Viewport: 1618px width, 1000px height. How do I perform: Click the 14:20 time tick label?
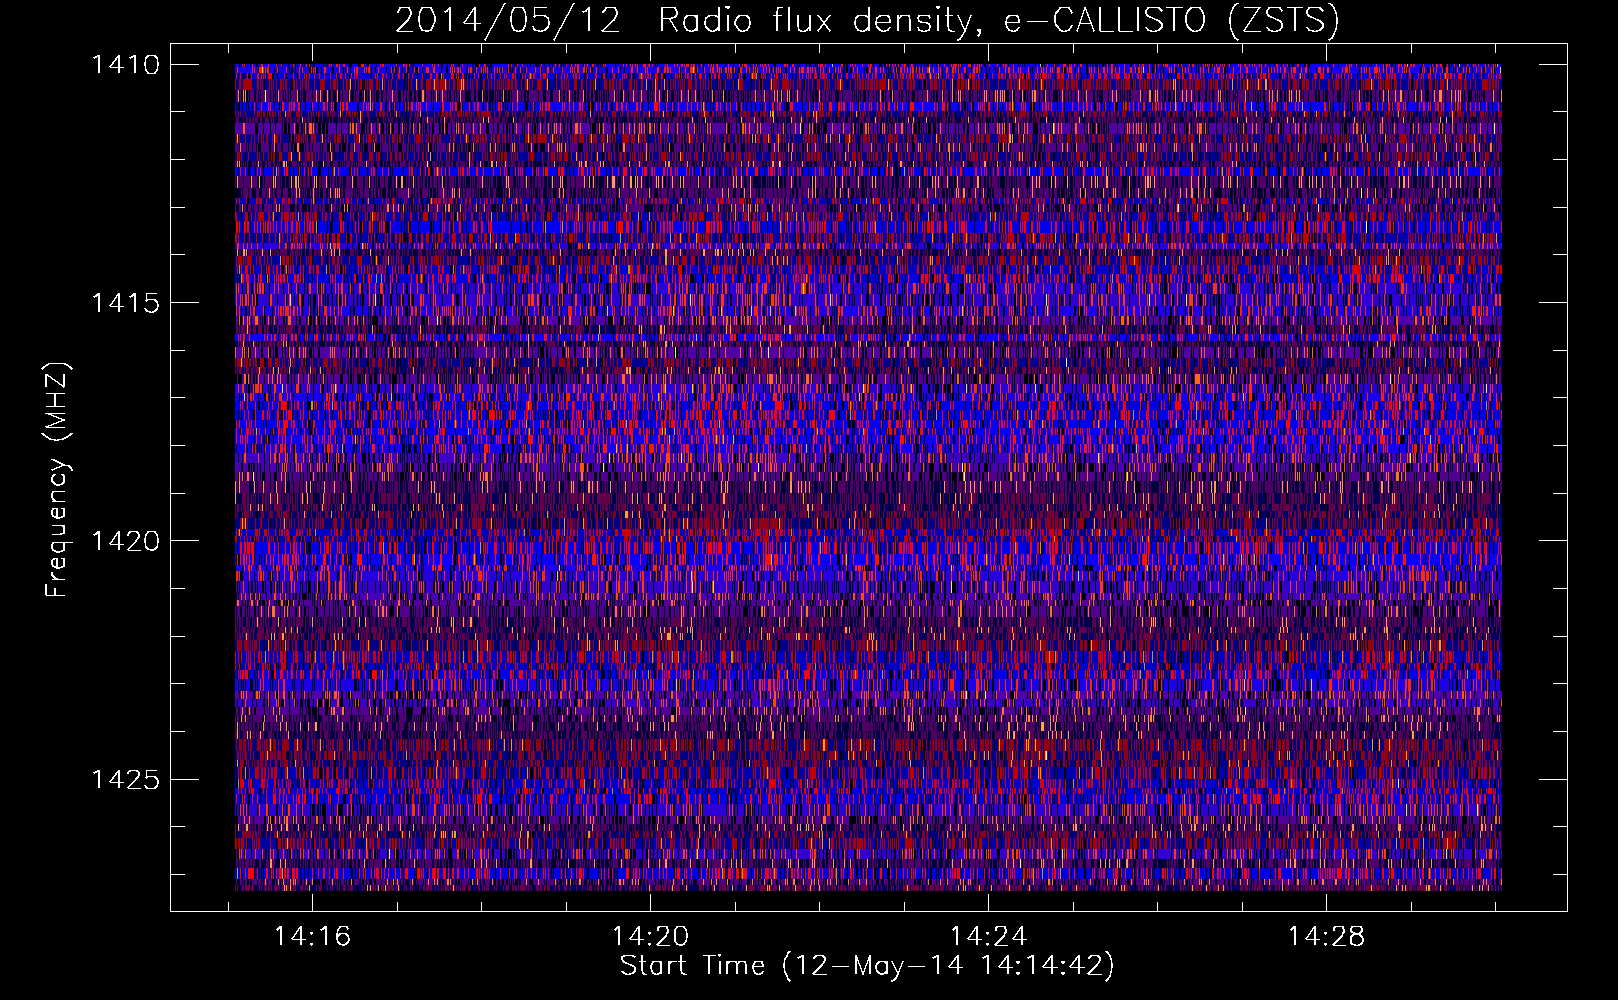click(x=651, y=937)
